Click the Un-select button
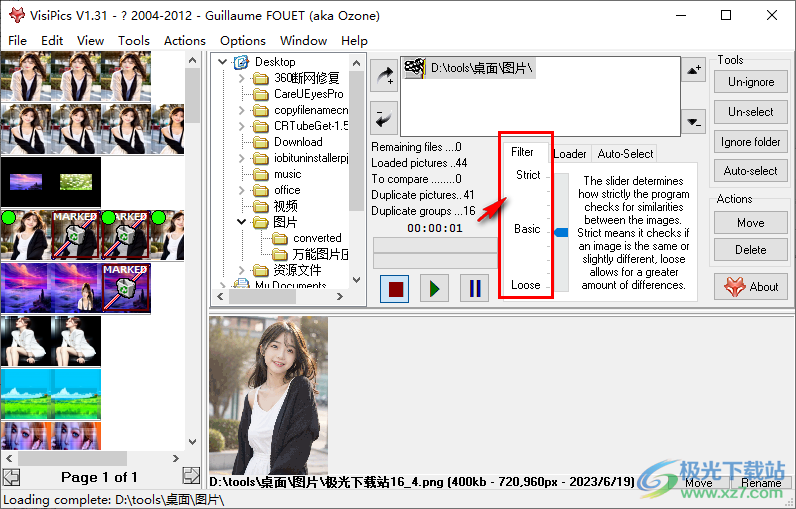Image resolution: width=796 pixels, height=509 pixels. coord(751,112)
